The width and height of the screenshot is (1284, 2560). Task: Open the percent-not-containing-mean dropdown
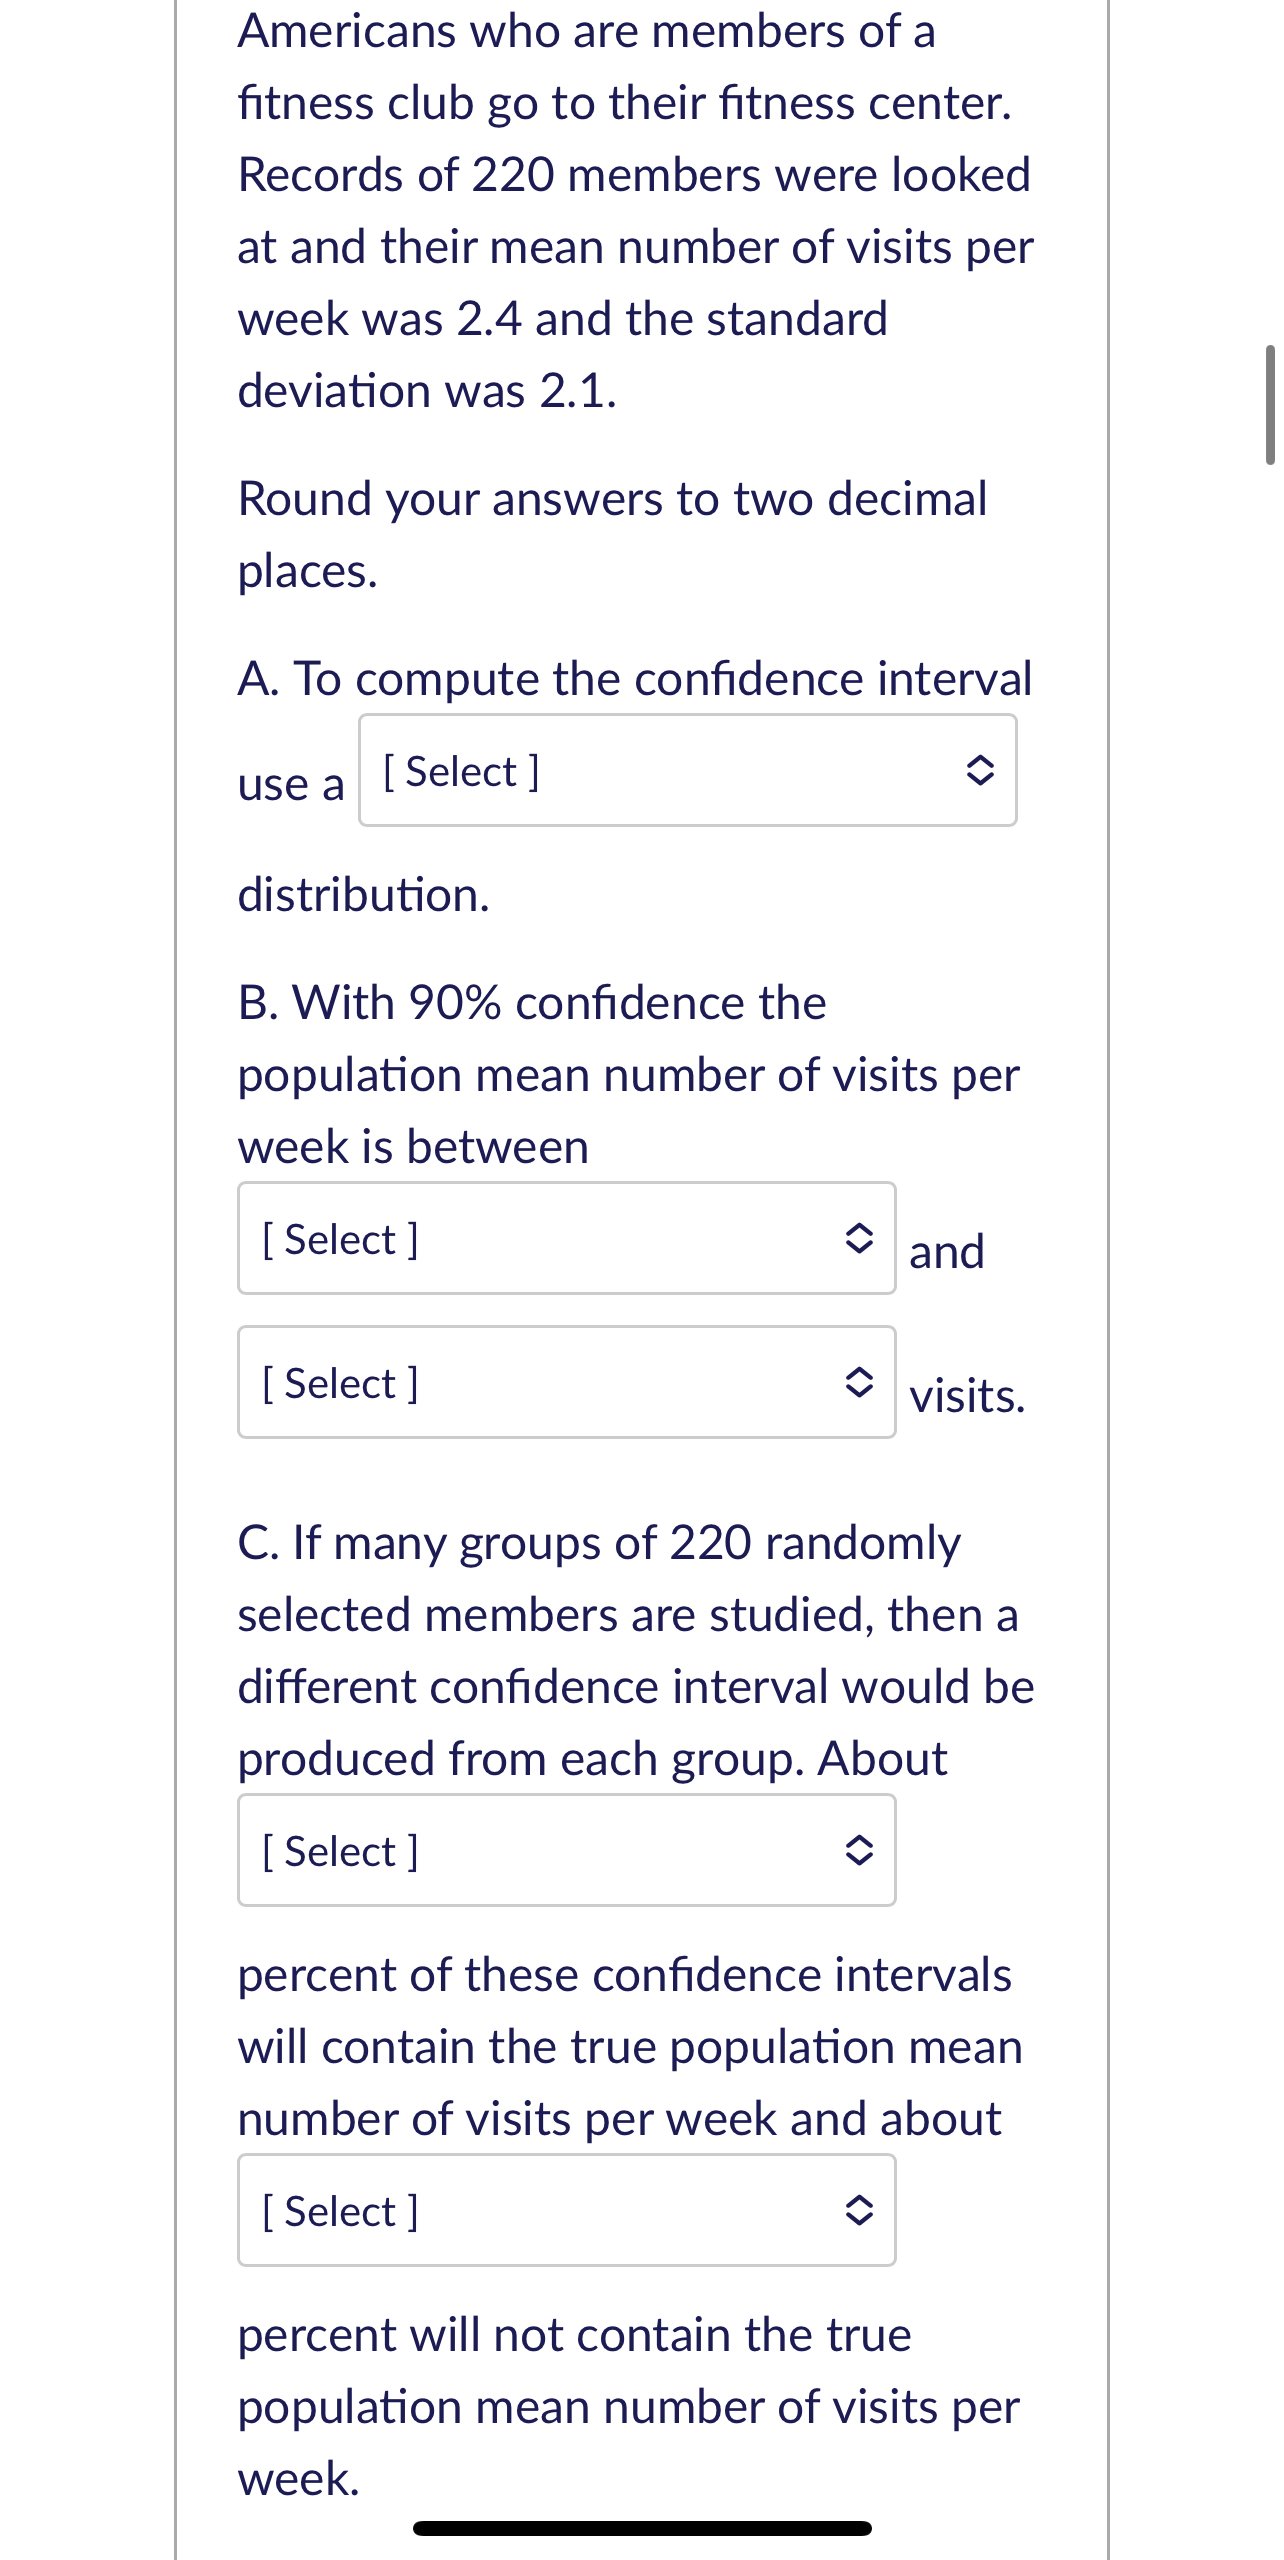pyautogui.click(x=566, y=2211)
